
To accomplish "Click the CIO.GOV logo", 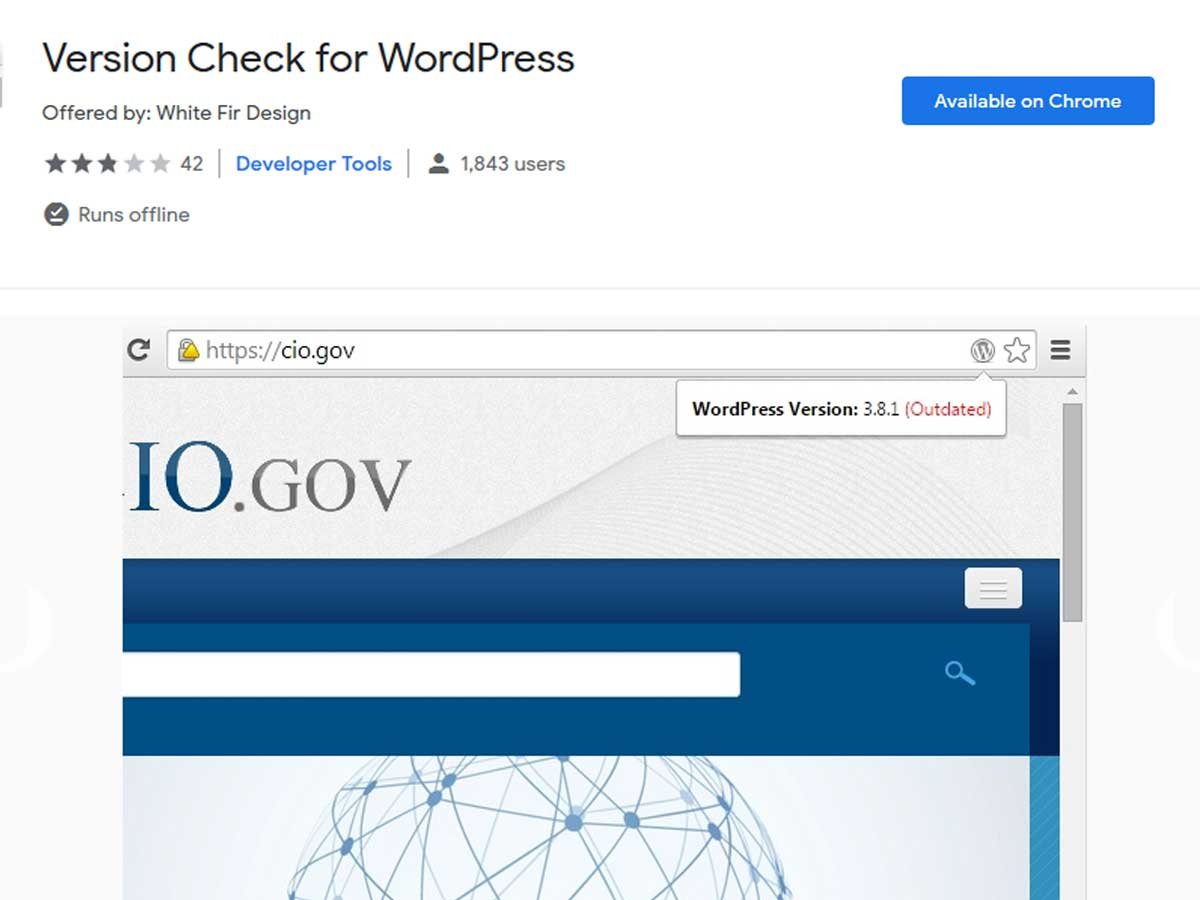I will pyautogui.click(x=267, y=478).
